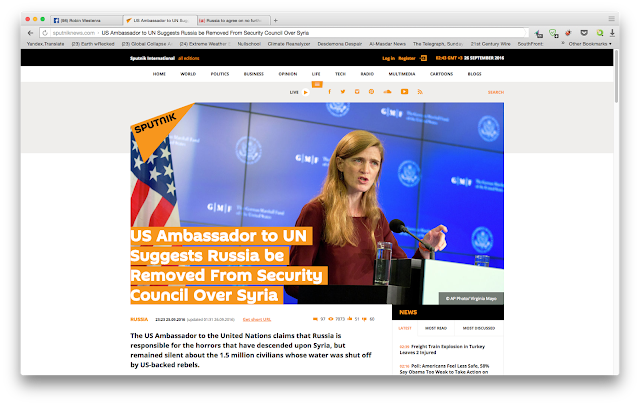
Task: Open Sputnik's Twitter icon
Action: click(x=343, y=92)
